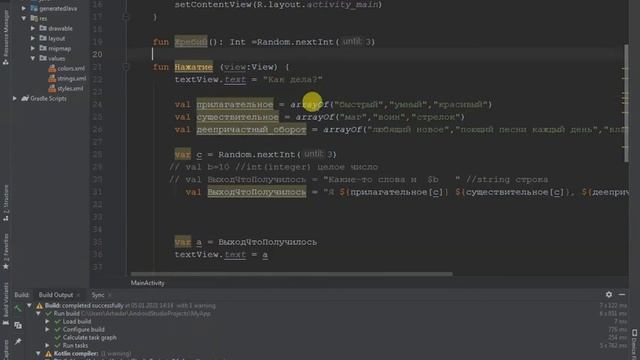Click the существительное variable declaration
The image size is (640, 360).
pyautogui.click(x=238, y=117)
